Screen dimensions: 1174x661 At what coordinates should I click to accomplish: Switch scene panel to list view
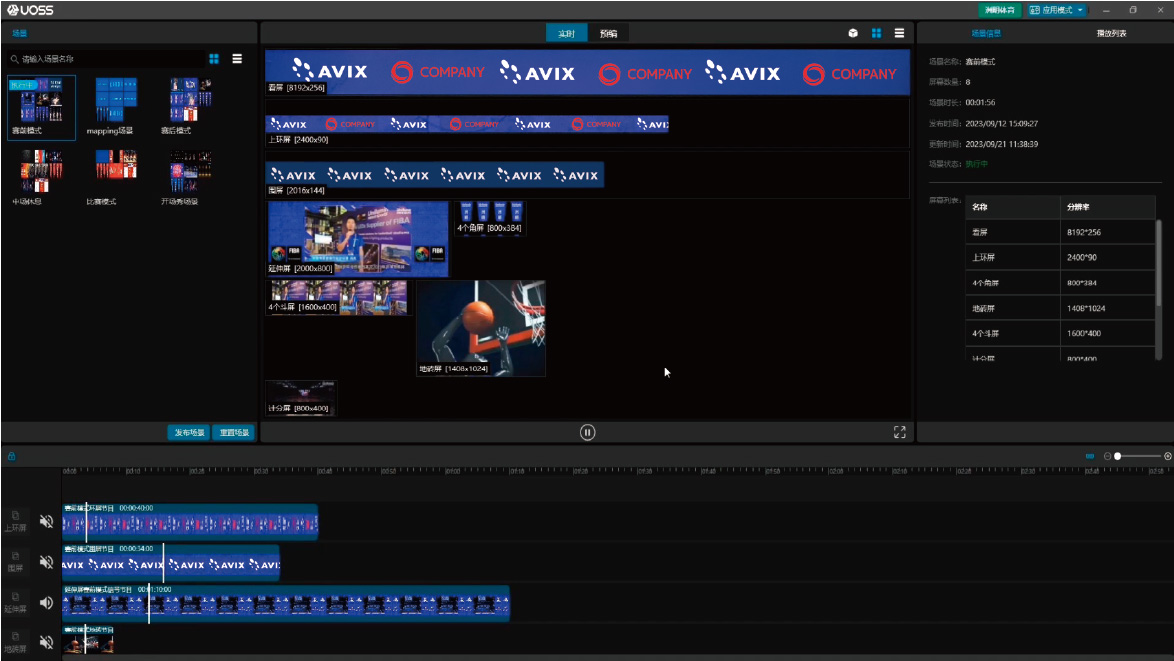(237, 59)
